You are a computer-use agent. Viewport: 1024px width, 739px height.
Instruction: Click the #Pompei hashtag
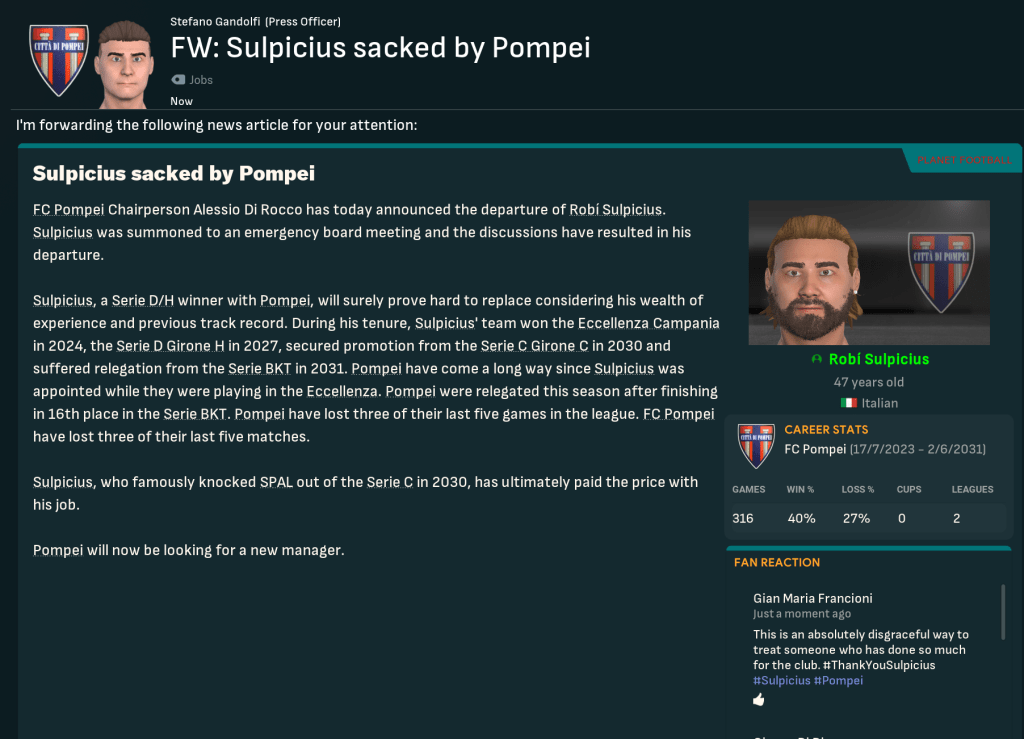click(x=838, y=680)
